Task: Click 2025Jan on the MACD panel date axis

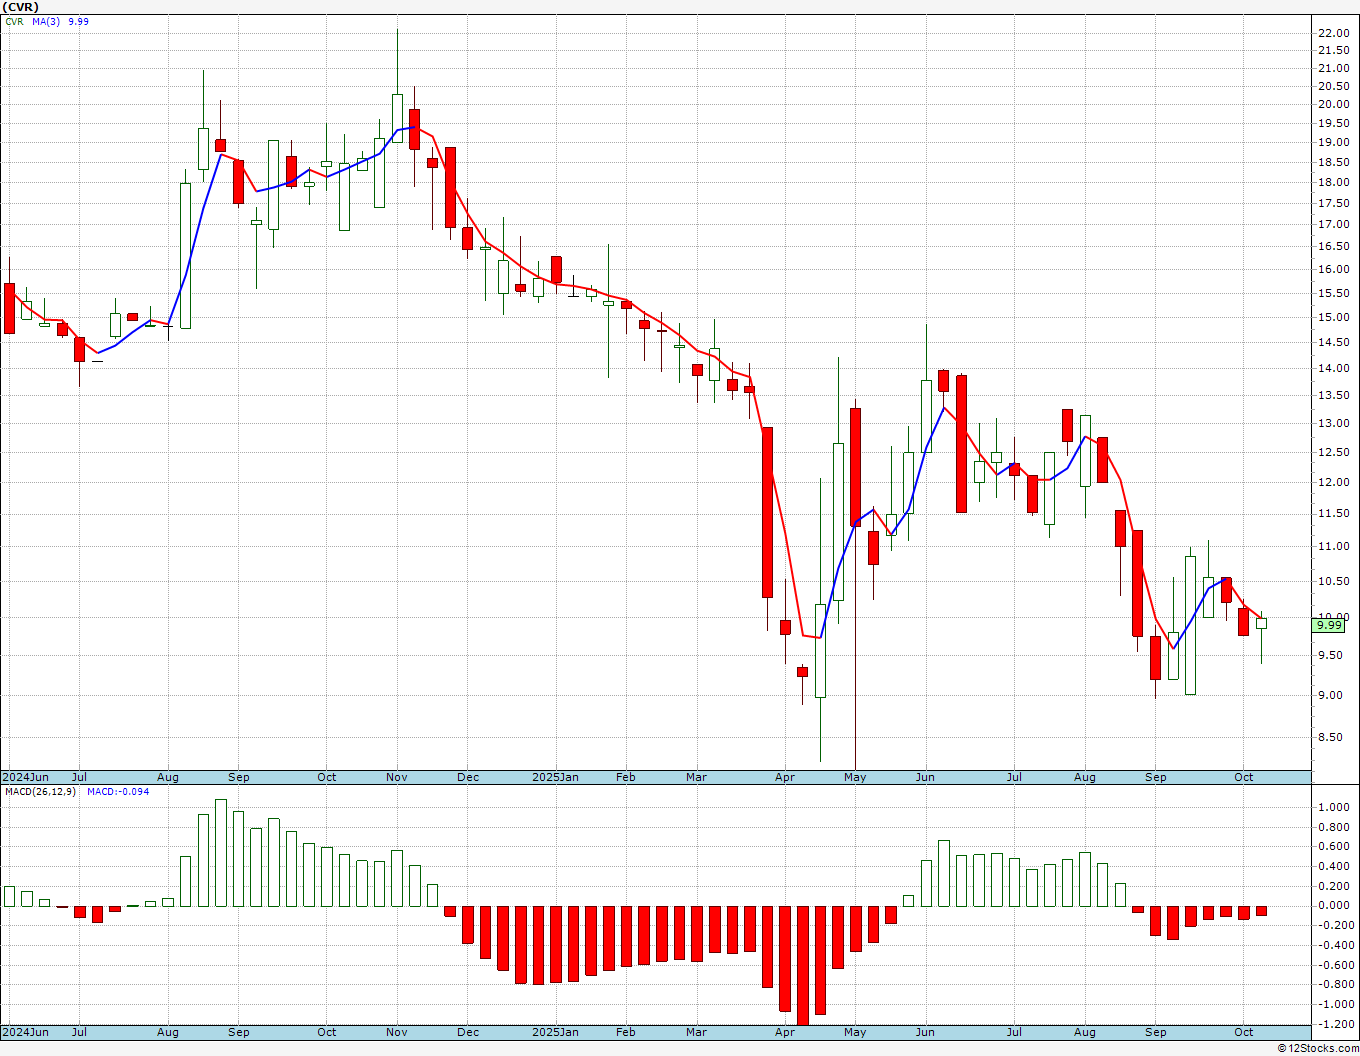Action: [x=555, y=1032]
